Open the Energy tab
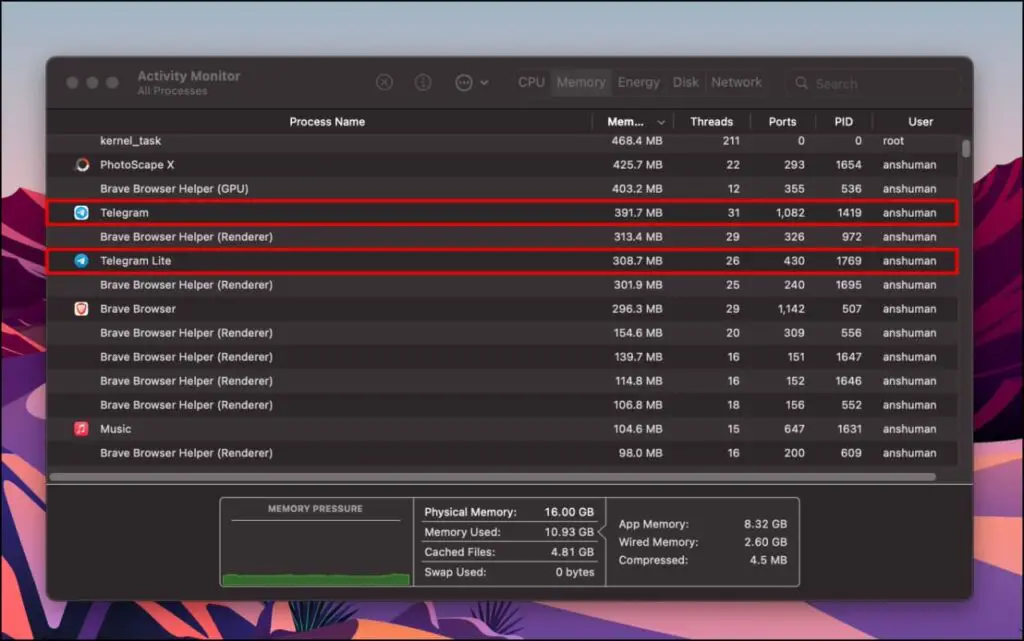The image size is (1024, 641). point(638,83)
